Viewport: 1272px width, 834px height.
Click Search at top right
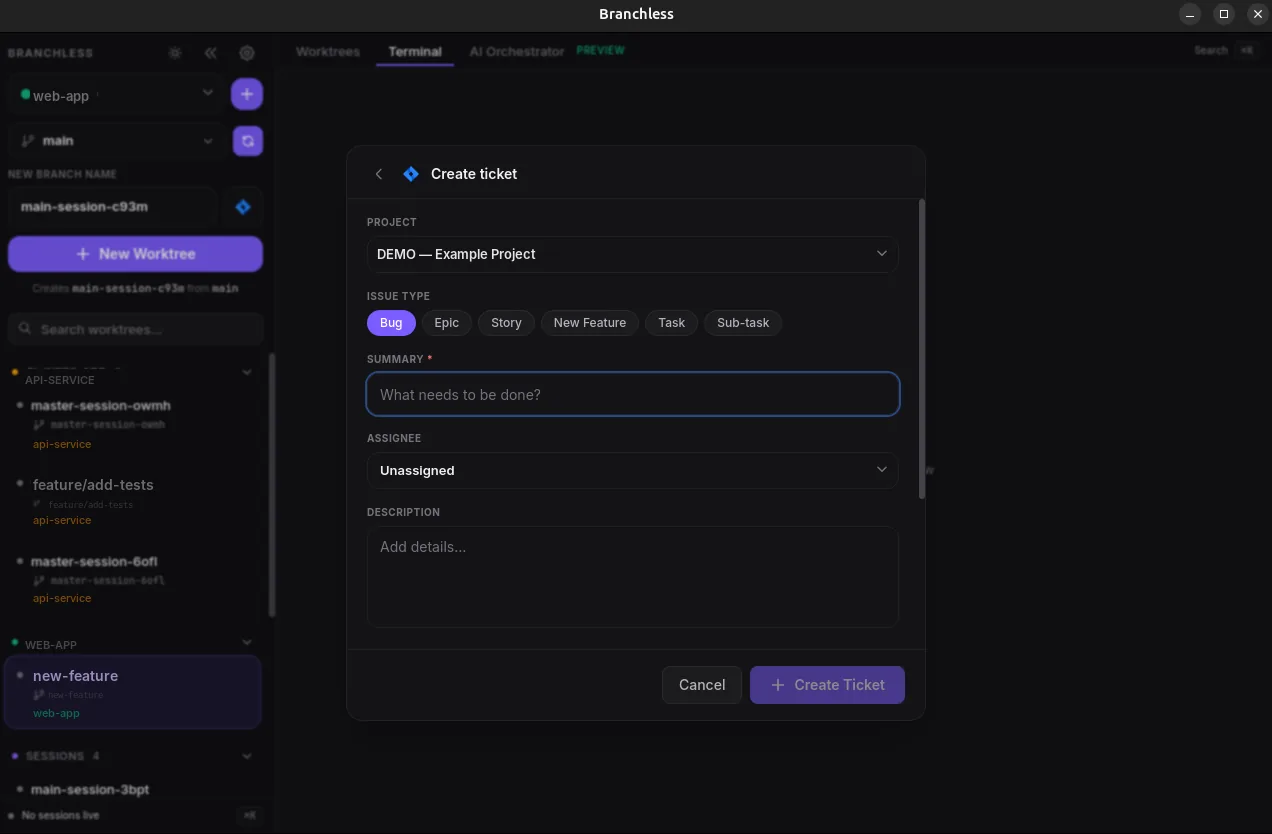click(1211, 50)
